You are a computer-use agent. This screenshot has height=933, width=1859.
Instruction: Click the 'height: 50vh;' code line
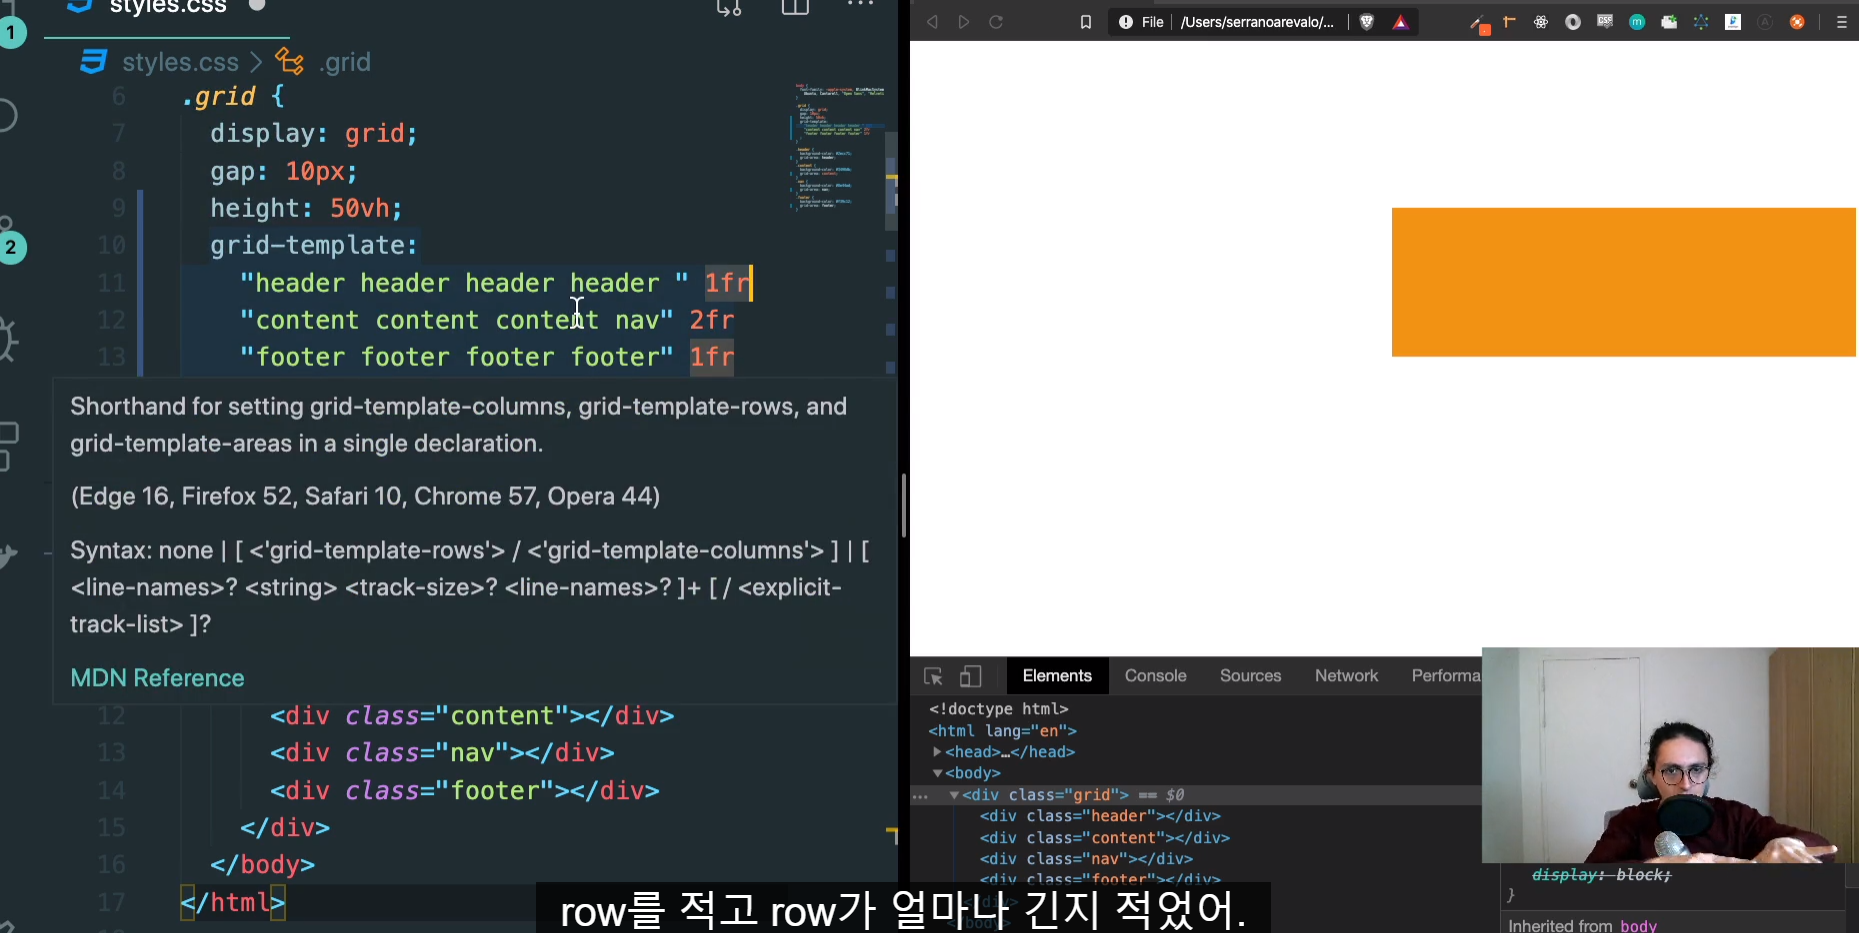click(x=306, y=208)
